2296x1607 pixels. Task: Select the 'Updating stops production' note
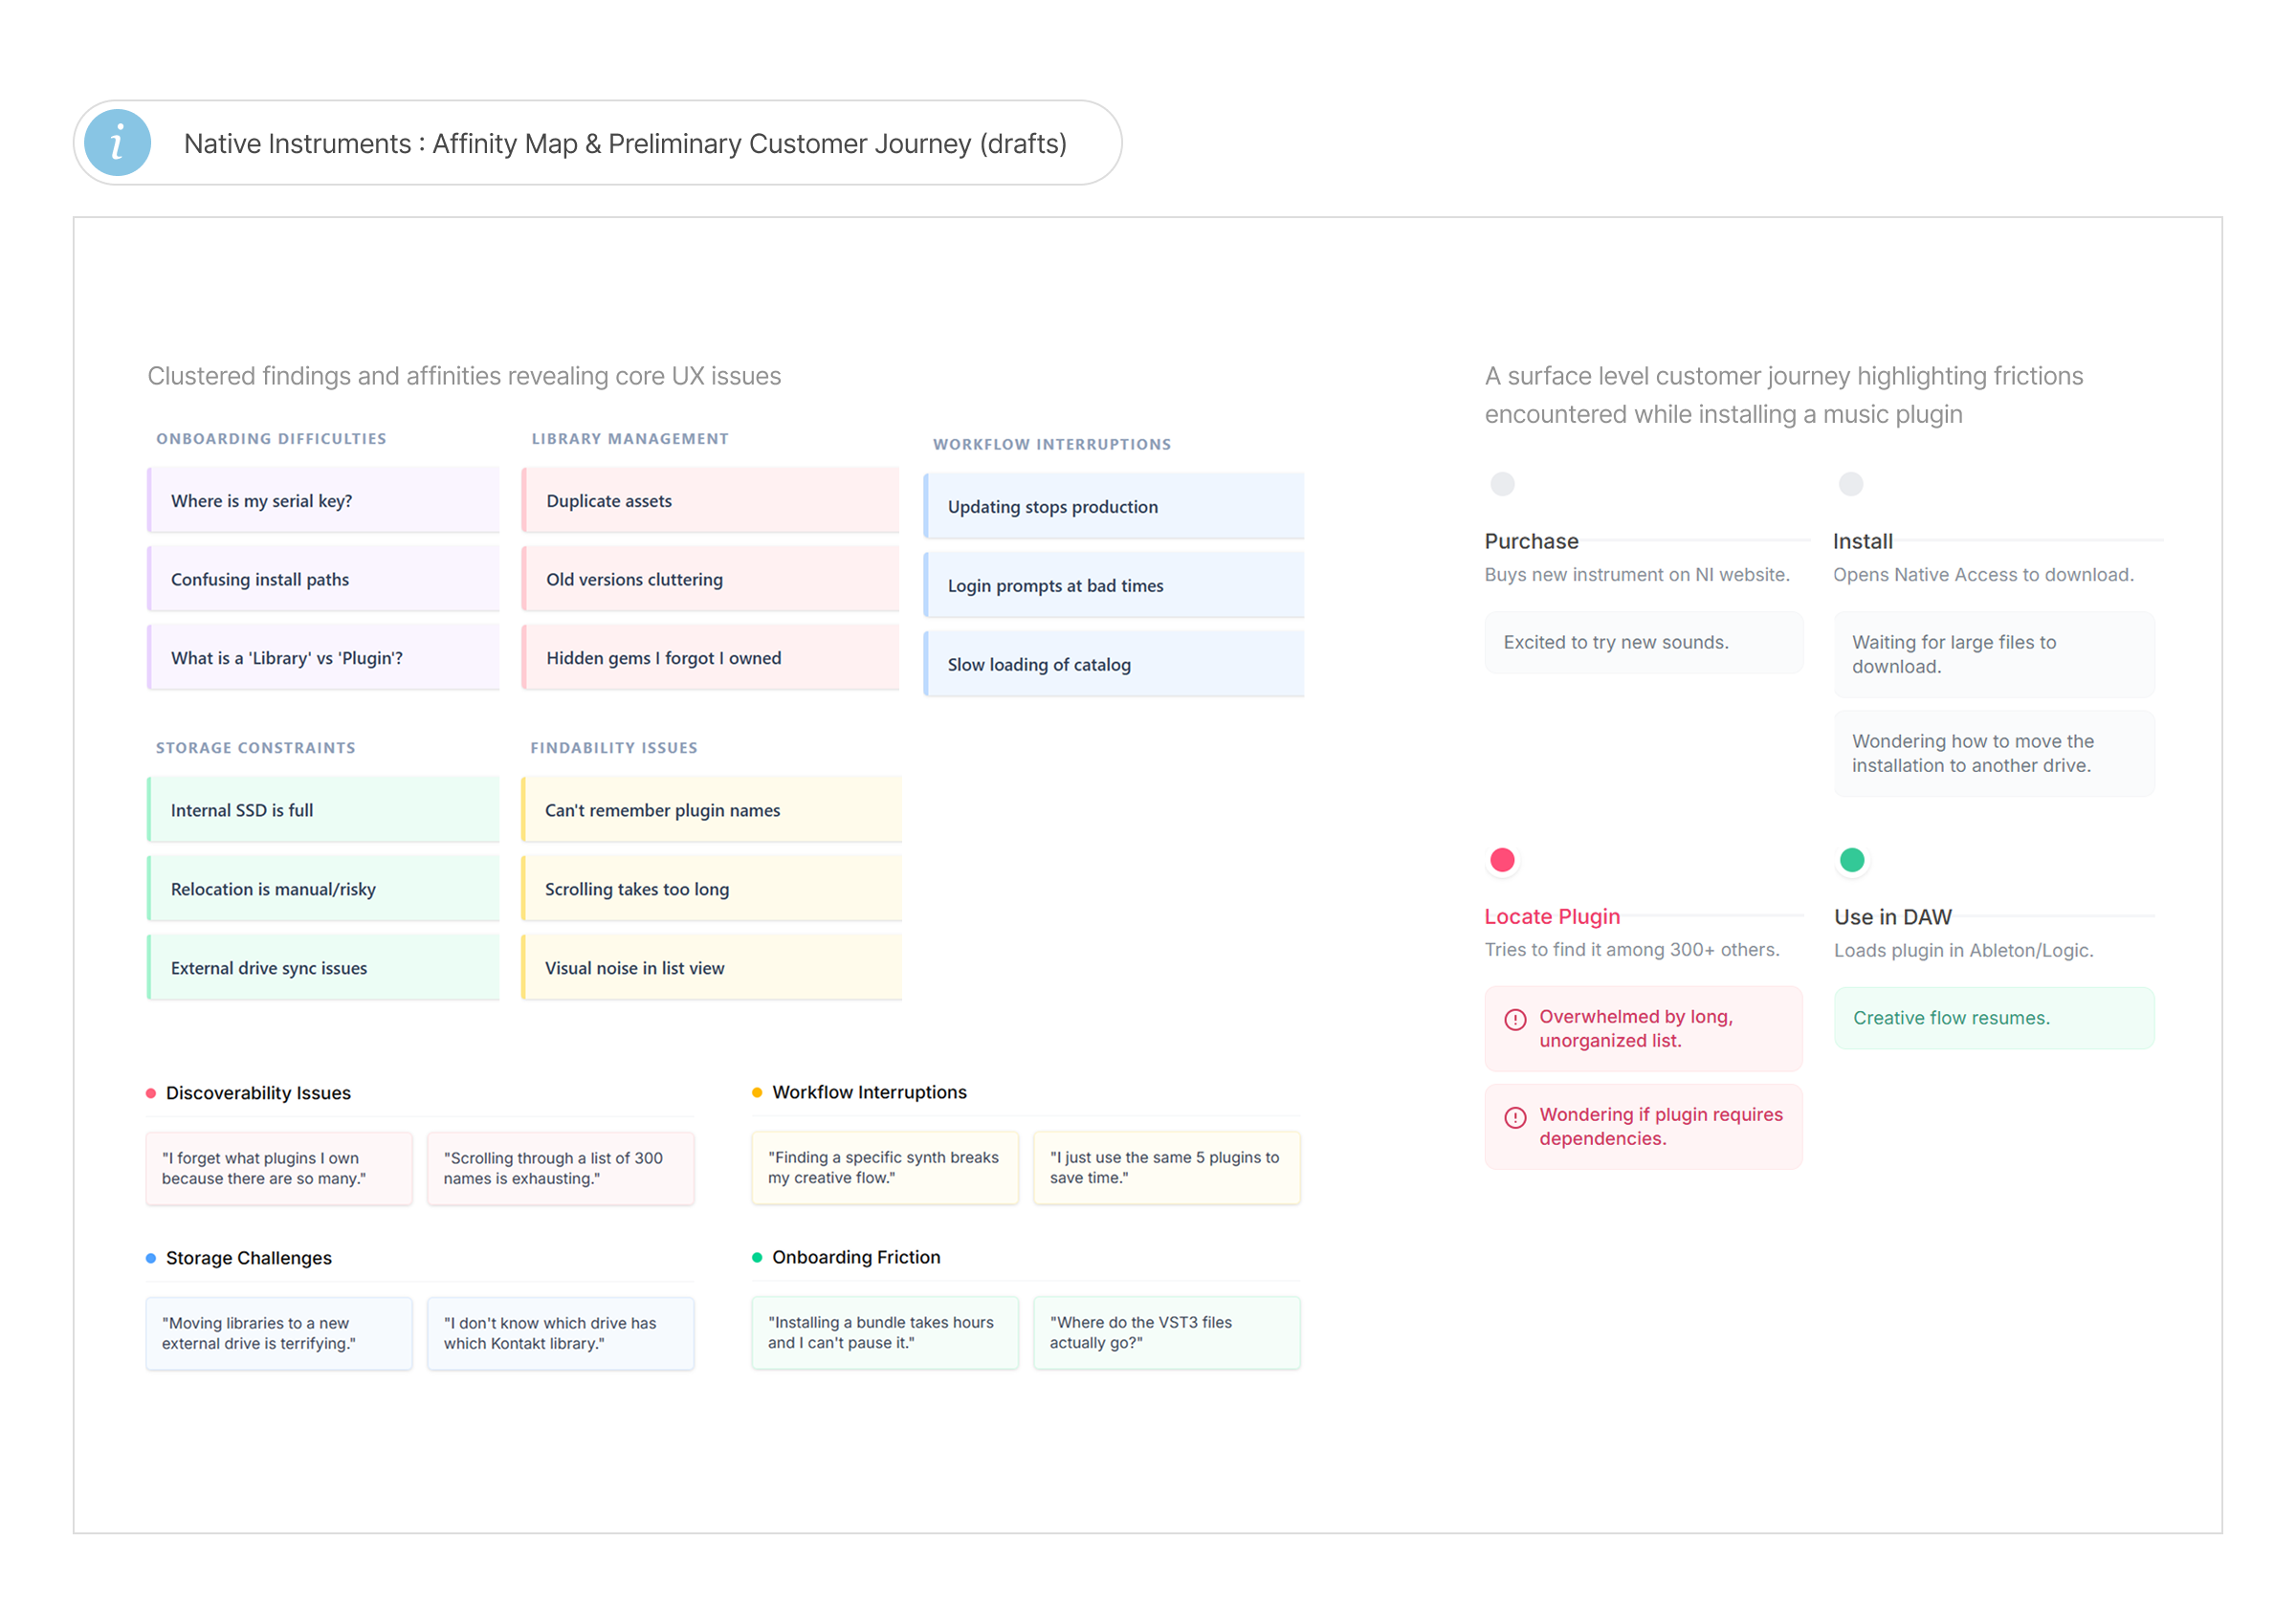(x=1114, y=506)
